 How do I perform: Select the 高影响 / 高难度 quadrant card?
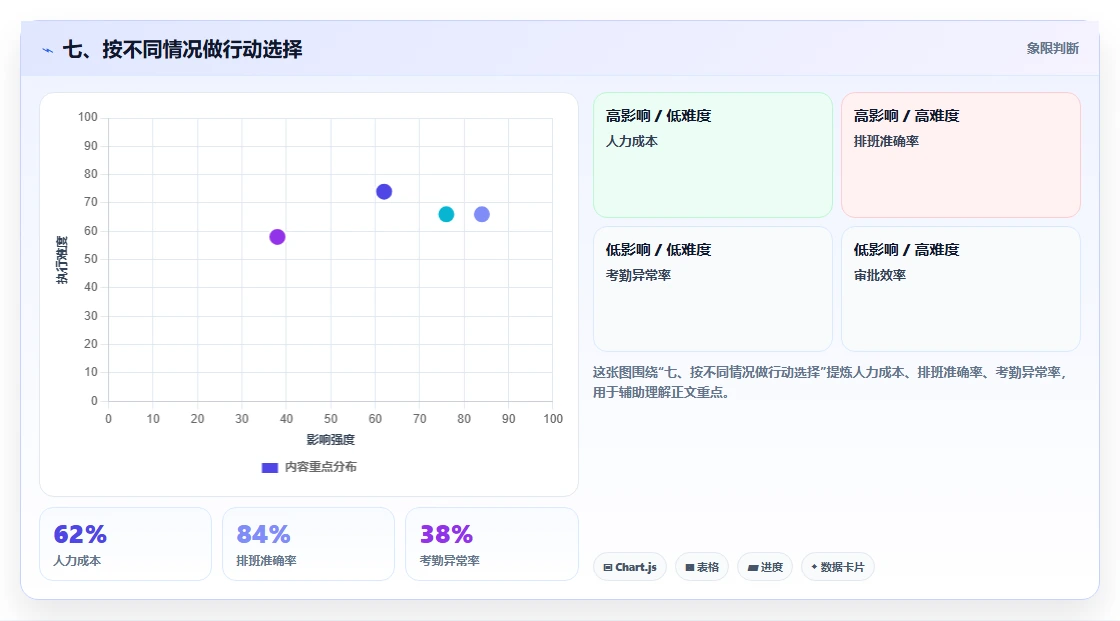point(961,155)
